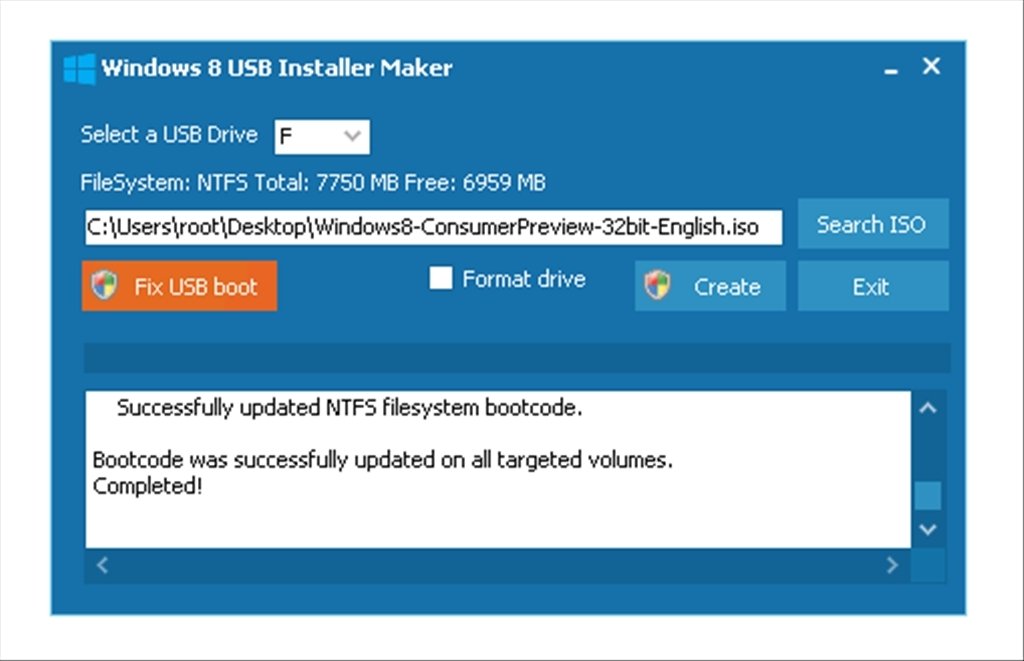Enable the Format drive checkbox
Screen dimensions: 1024x661
point(441,278)
